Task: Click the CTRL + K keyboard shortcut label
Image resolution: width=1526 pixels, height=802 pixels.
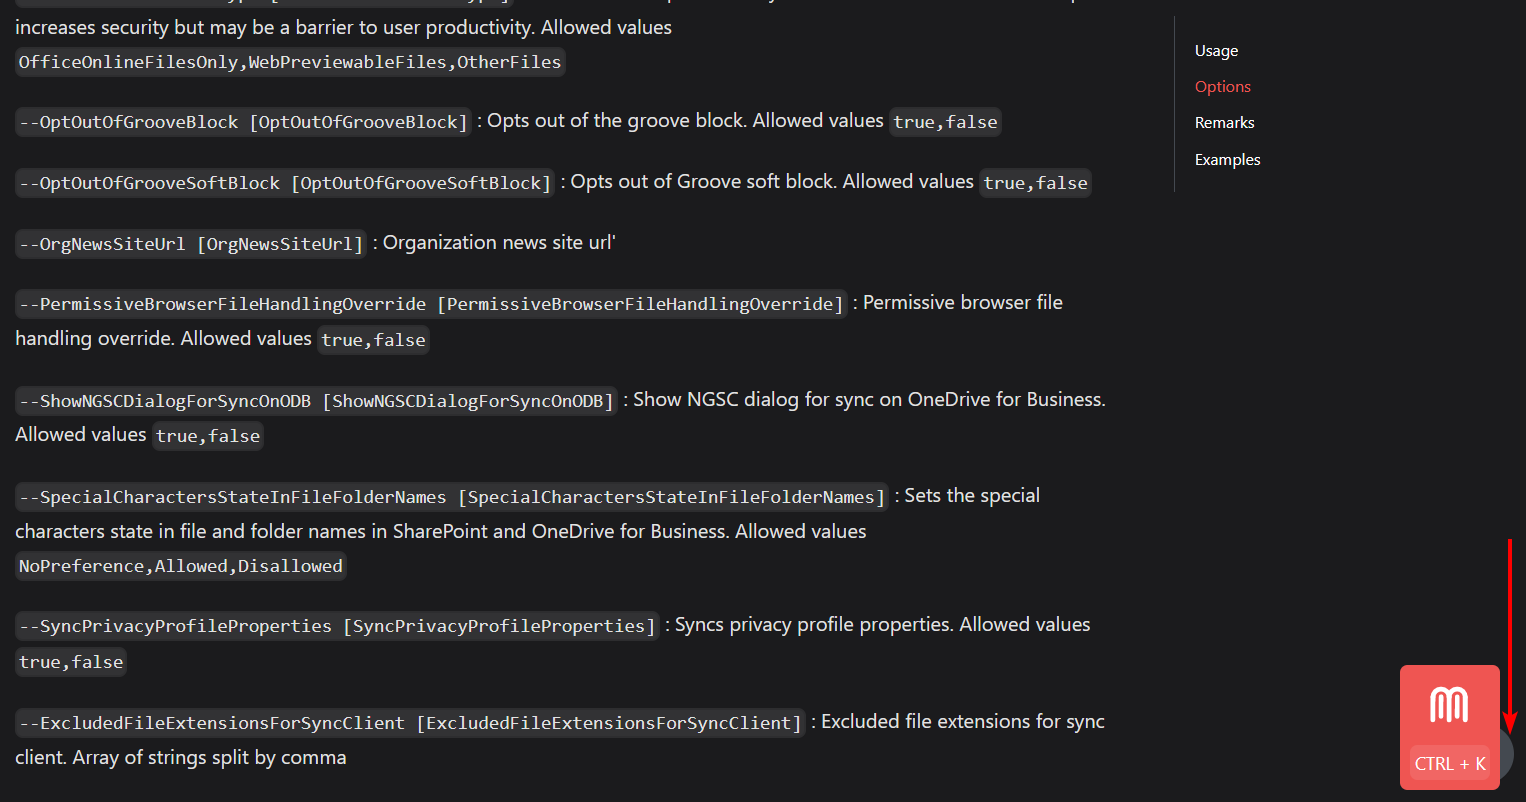Action: (1449, 762)
